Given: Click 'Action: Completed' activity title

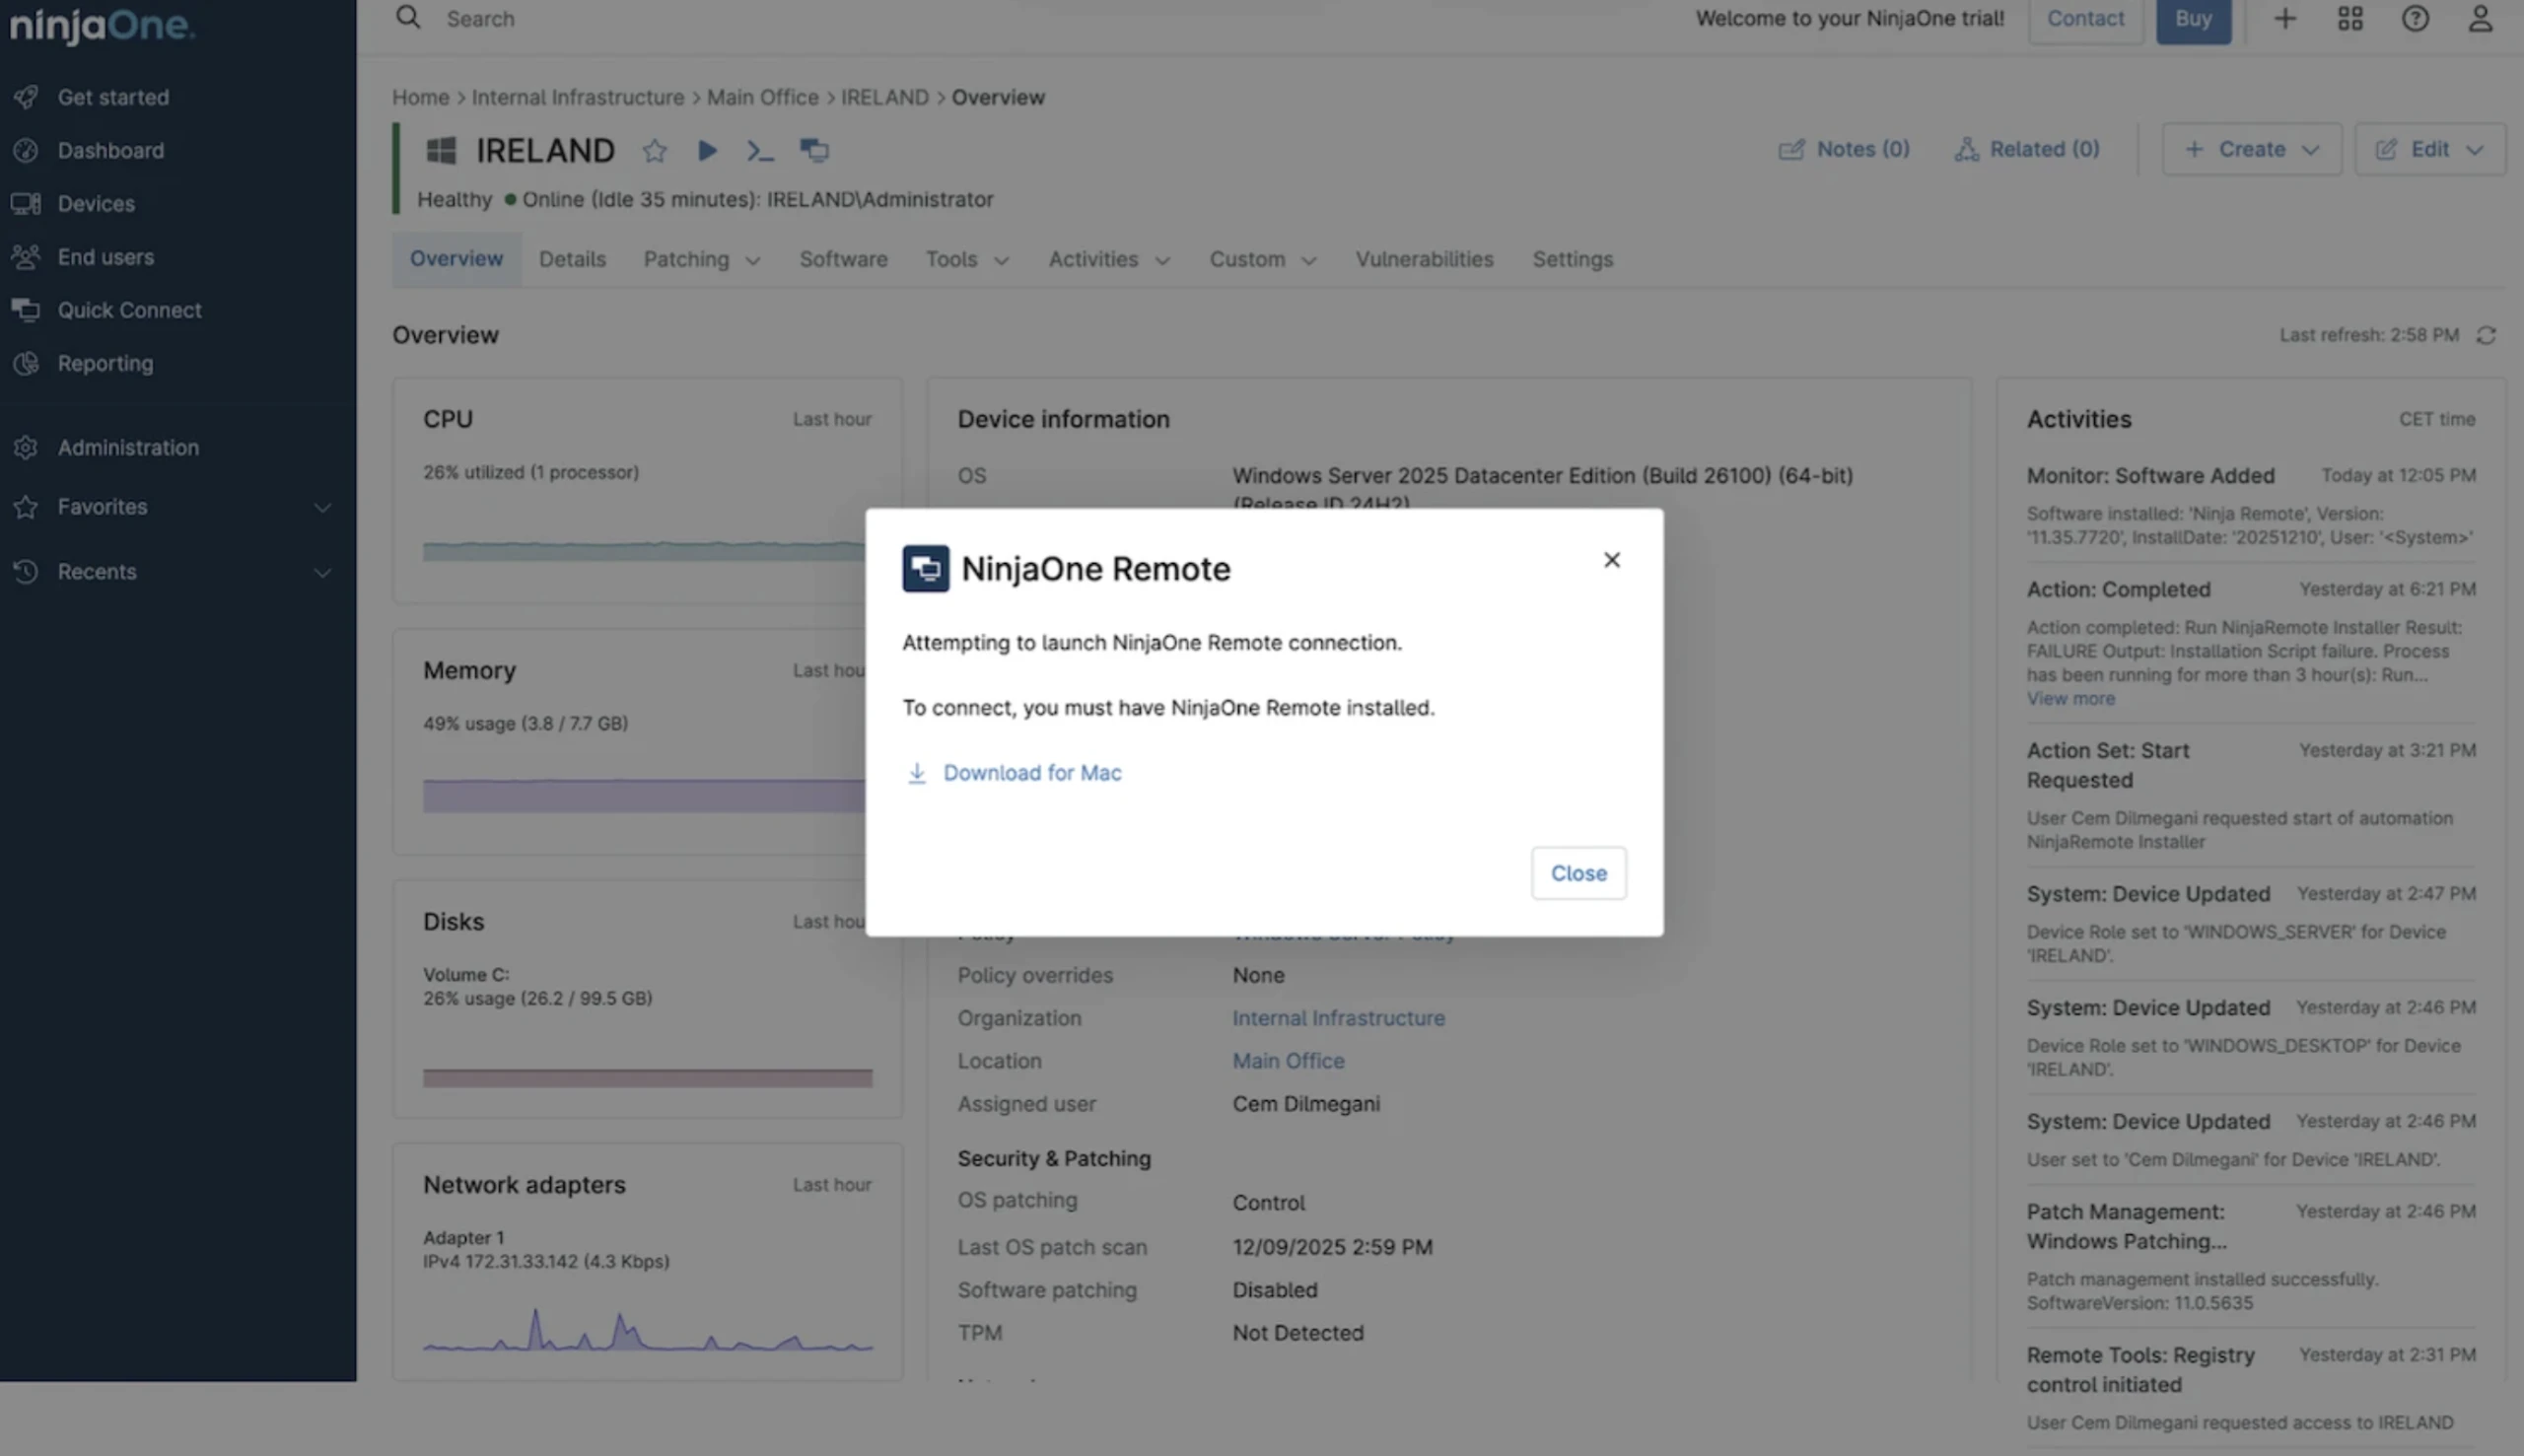Looking at the screenshot, I should click(2118, 590).
